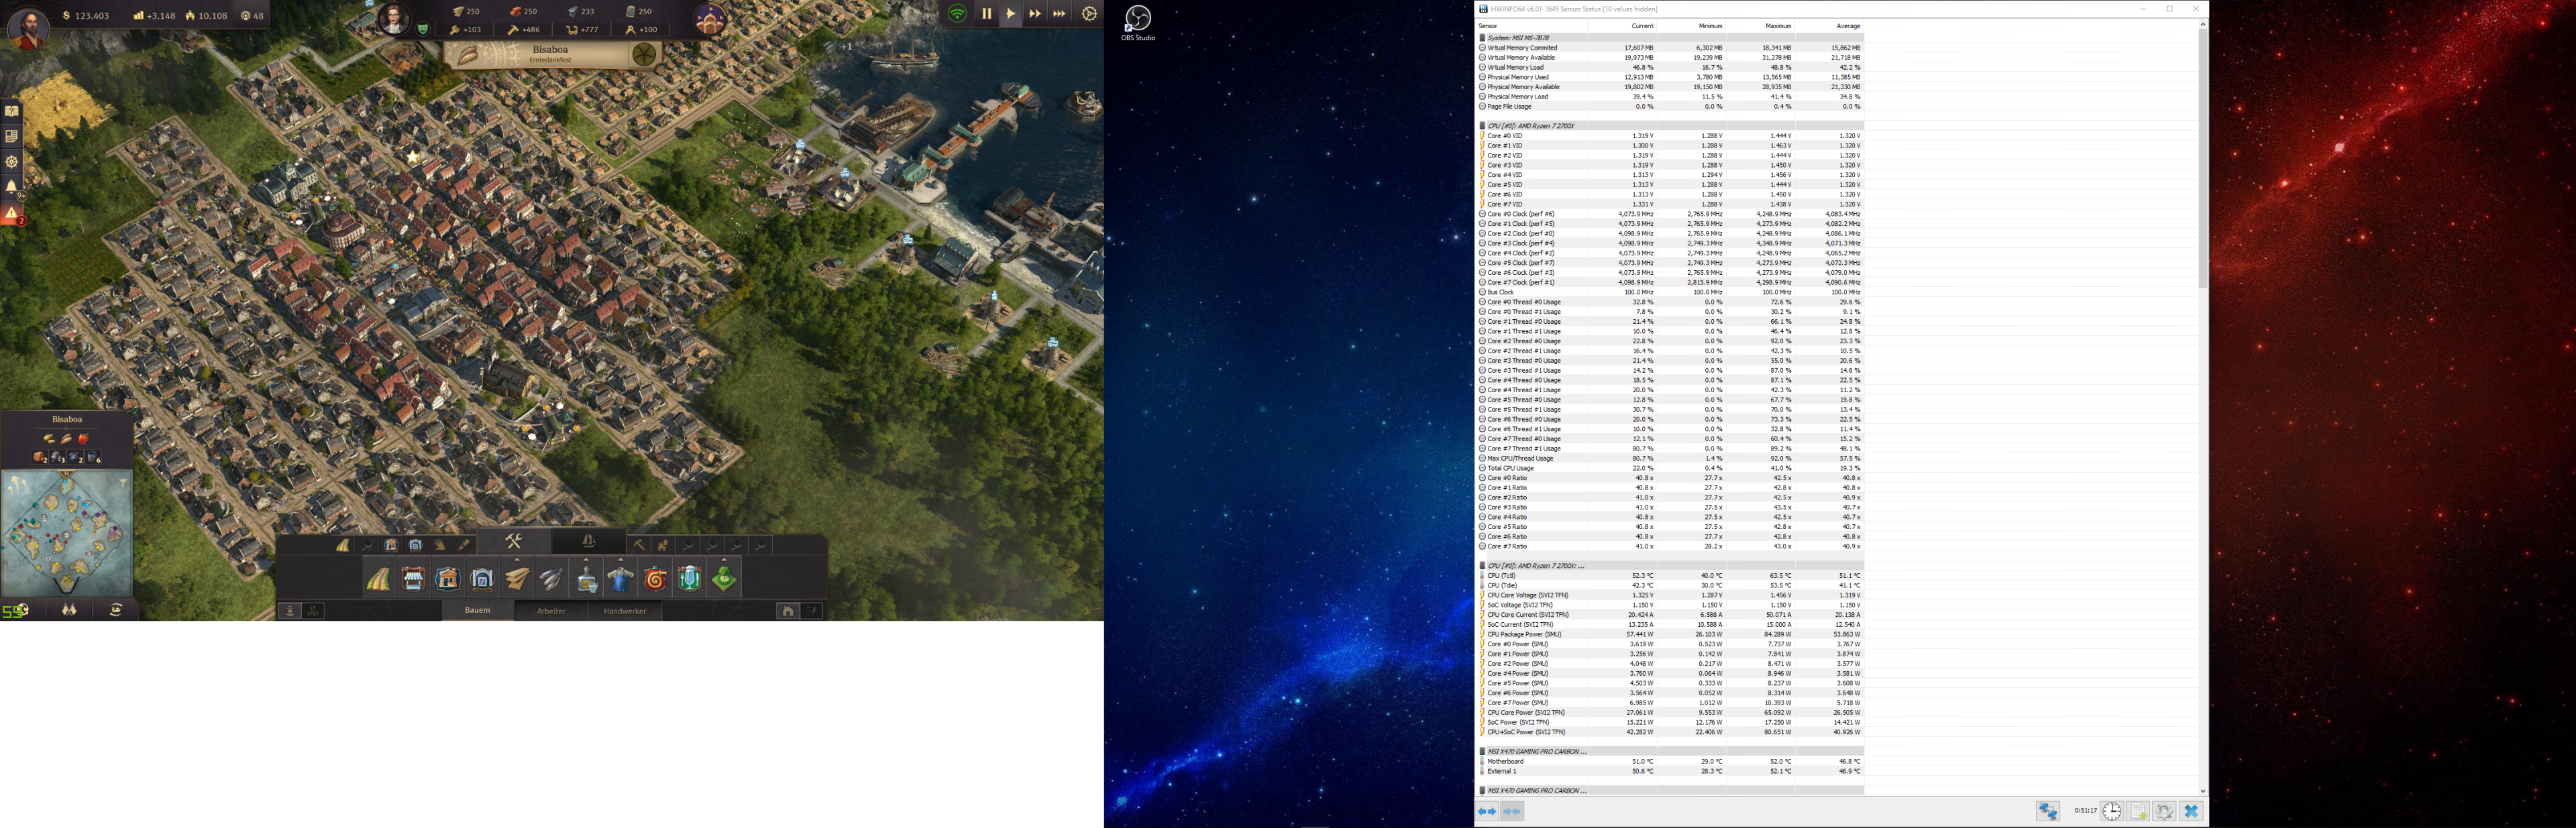The width and height of the screenshot is (2576, 828).
Task: Click HWiNFO reset clock icon
Action: point(2111,811)
